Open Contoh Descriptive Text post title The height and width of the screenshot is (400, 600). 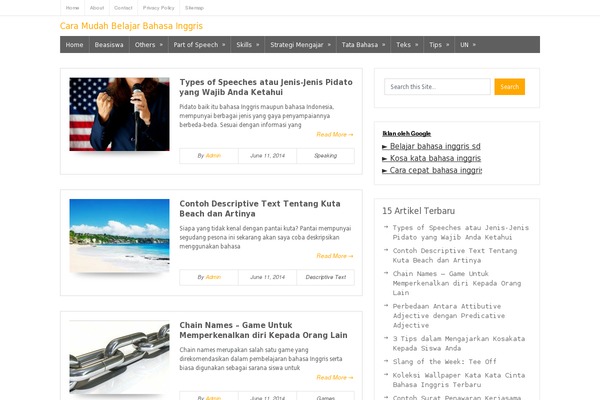point(260,209)
